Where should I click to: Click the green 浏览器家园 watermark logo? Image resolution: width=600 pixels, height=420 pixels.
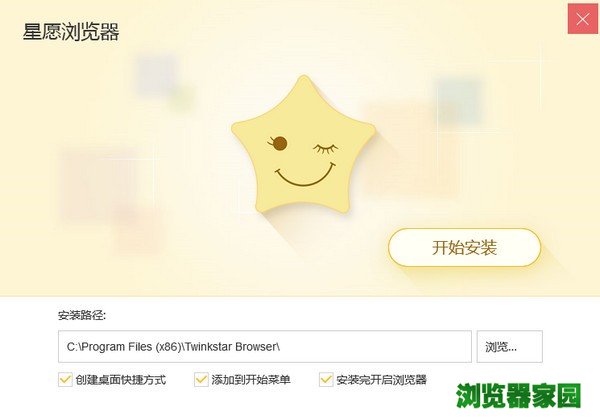click(x=518, y=396)
